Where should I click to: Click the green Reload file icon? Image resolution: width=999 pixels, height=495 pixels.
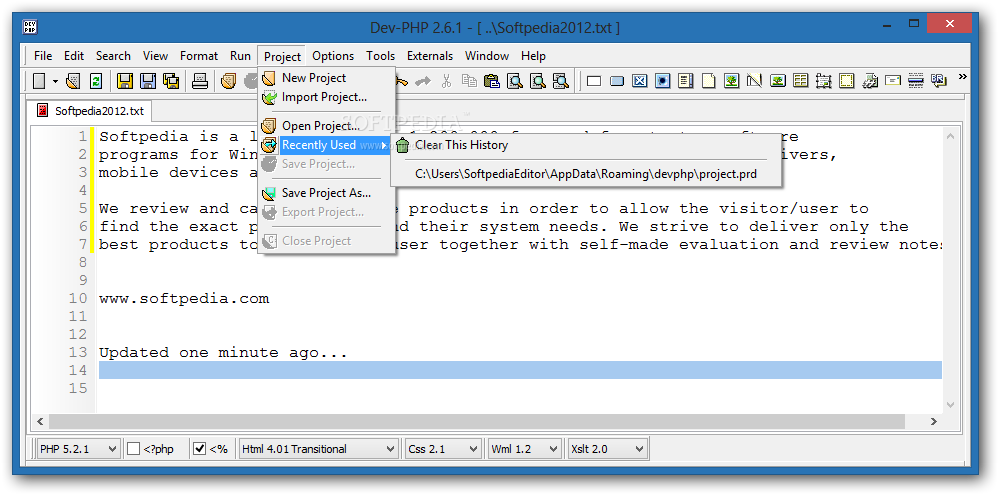(95, 81)
